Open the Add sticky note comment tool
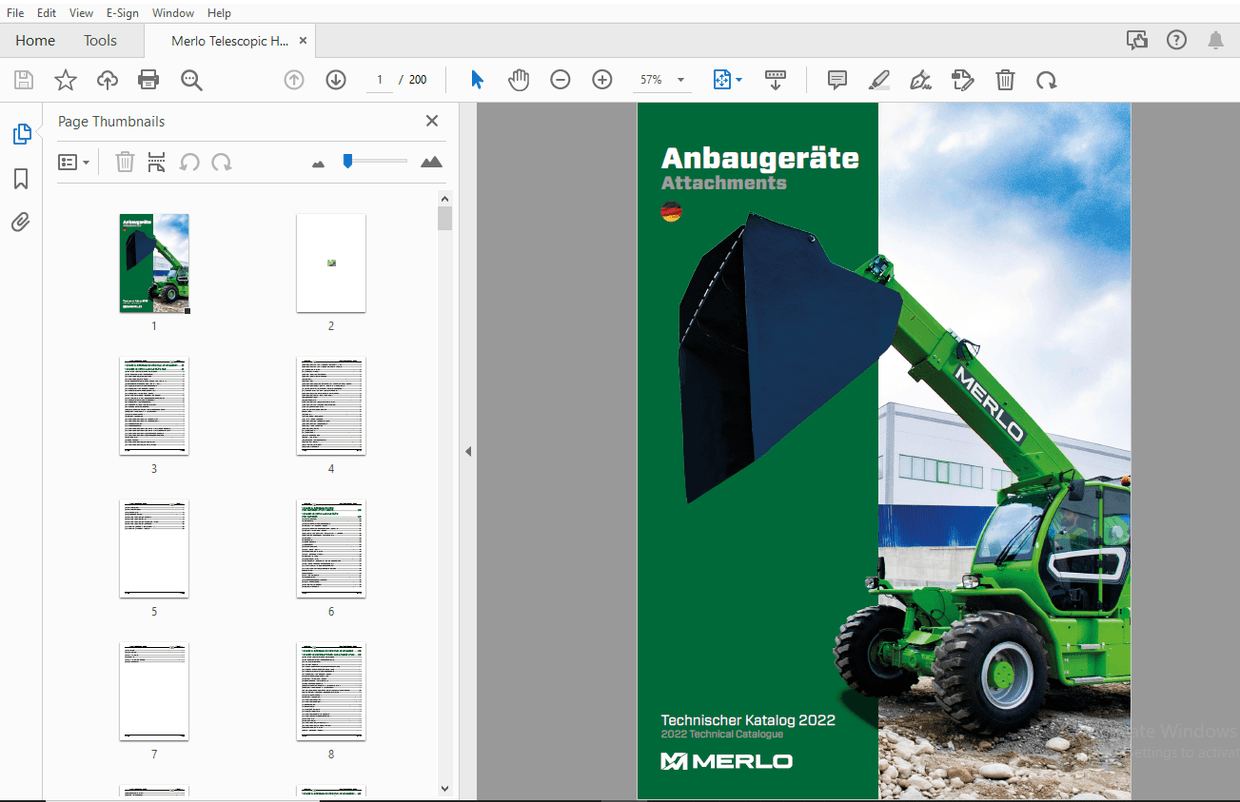This screenshot has height=802, width=1240. click(x=836, y=79)
